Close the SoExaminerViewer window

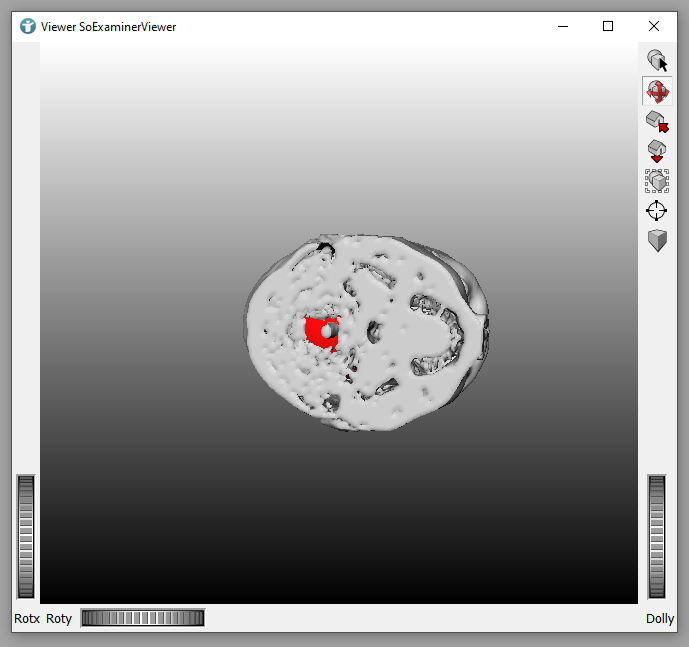click(x=654, y=26)
